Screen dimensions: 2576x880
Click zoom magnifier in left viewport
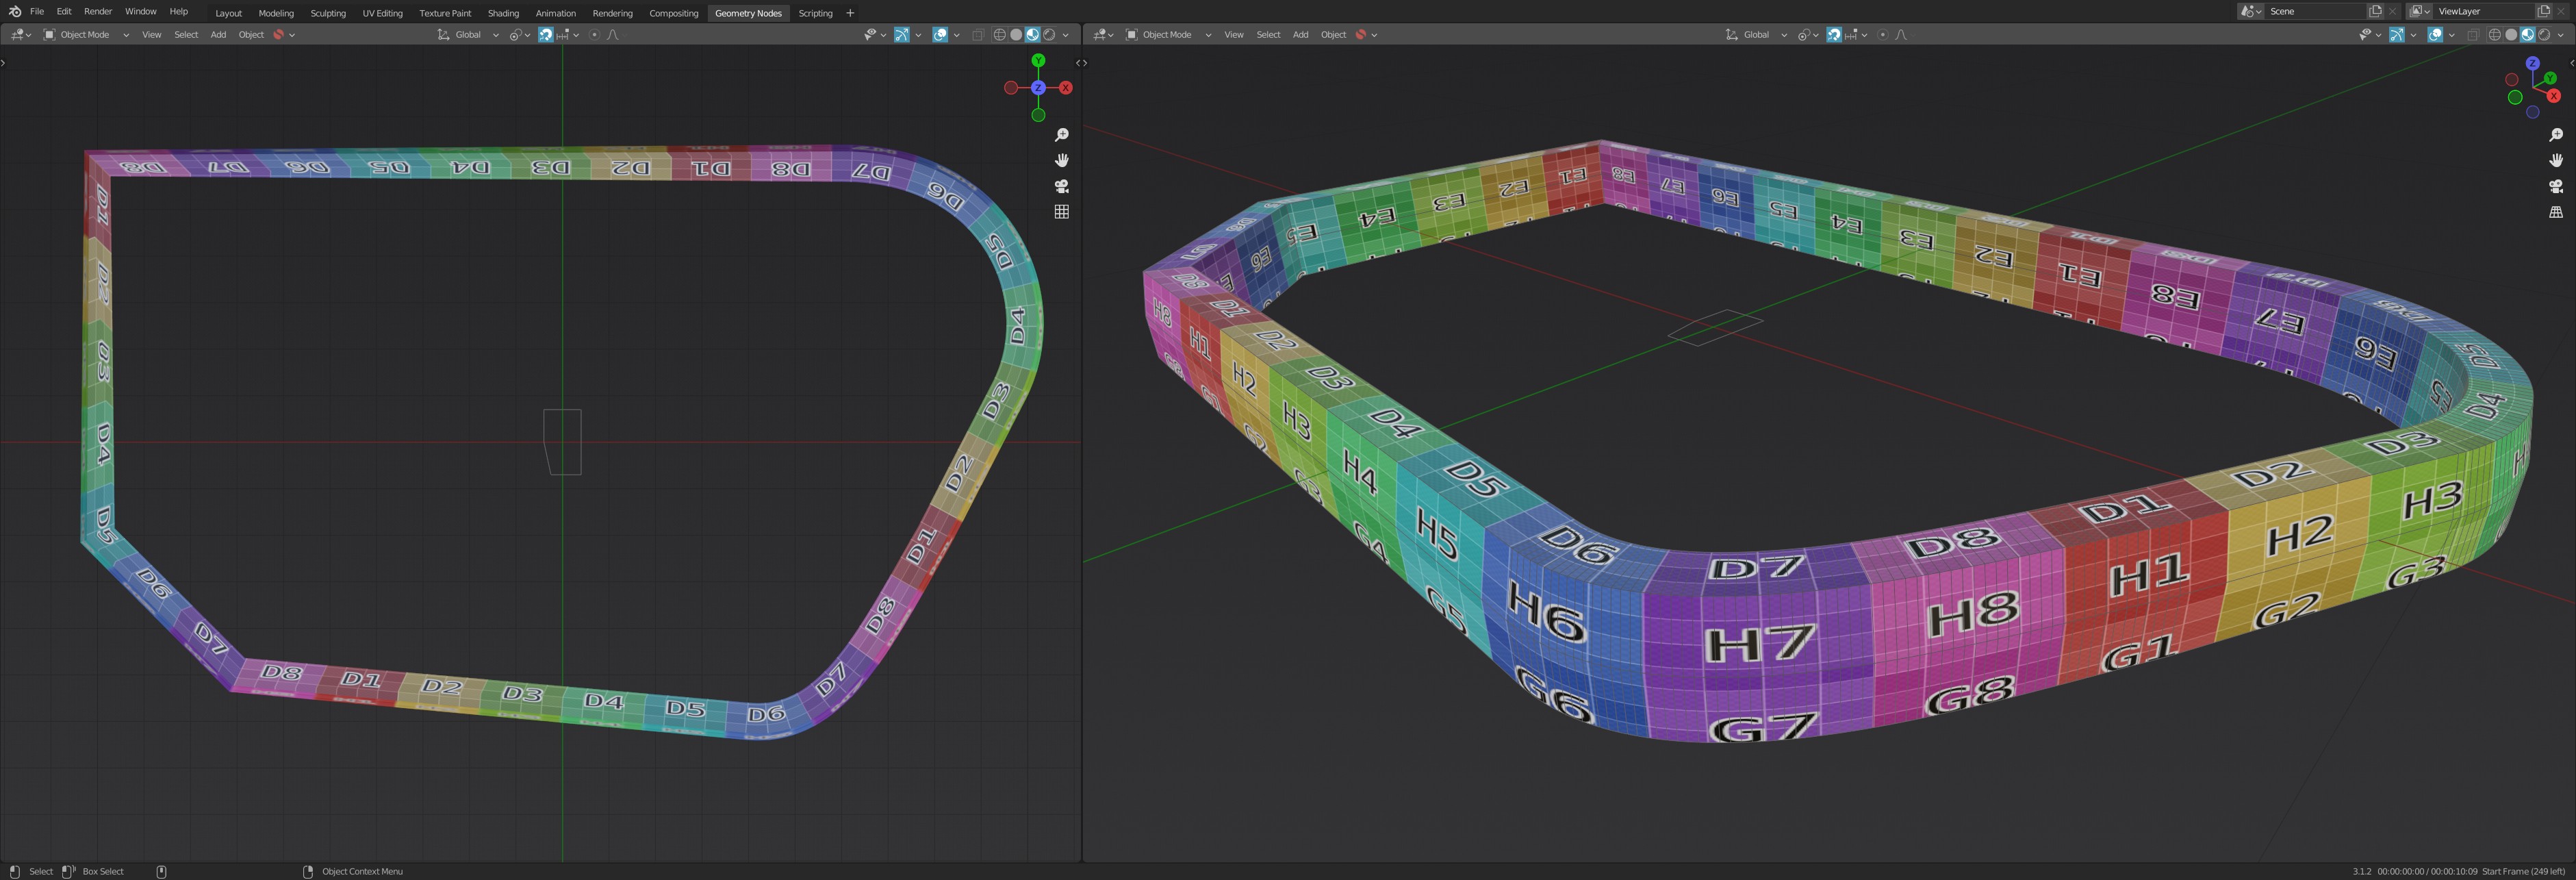click(x=1062, y=135)
